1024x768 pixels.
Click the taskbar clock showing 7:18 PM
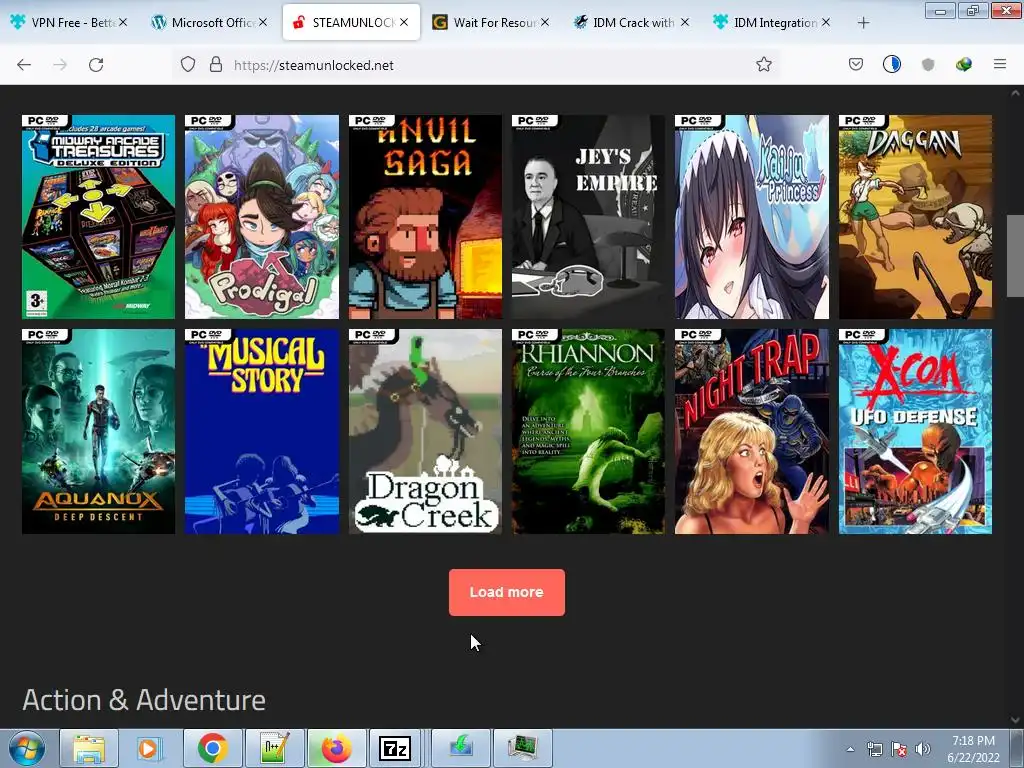973,749
